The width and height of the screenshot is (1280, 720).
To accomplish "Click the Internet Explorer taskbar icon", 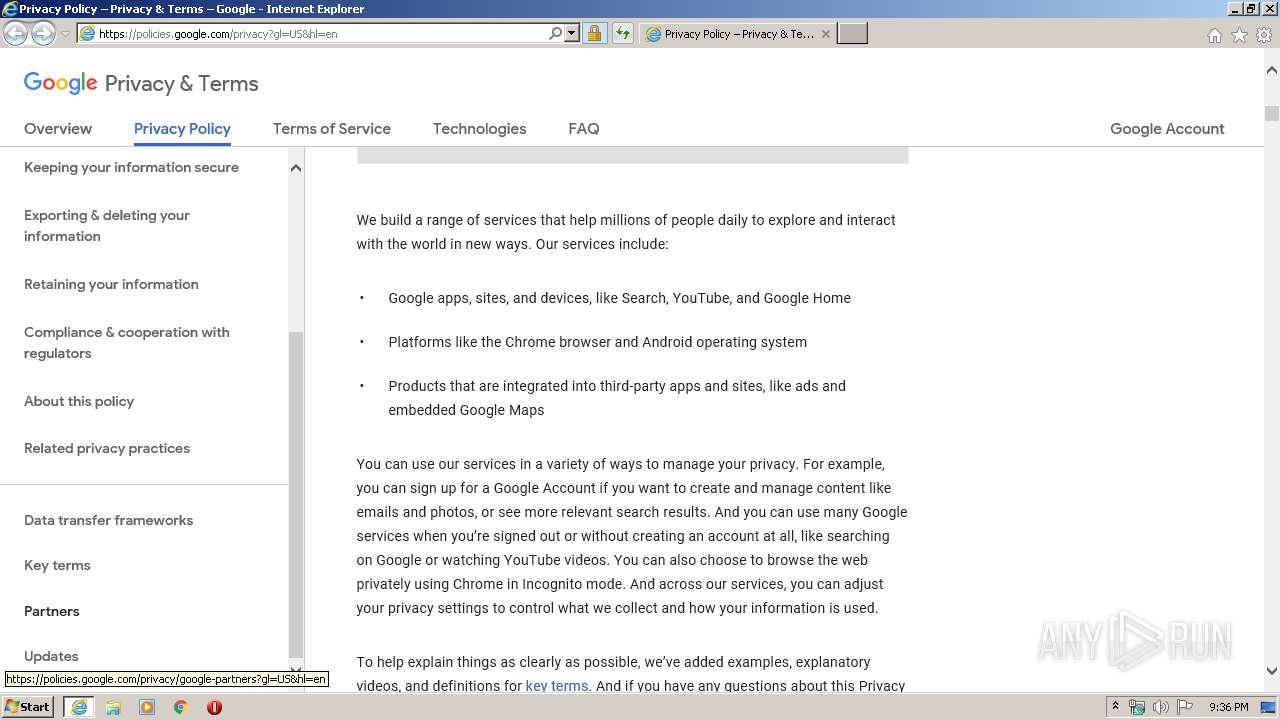I will (79, 707).
